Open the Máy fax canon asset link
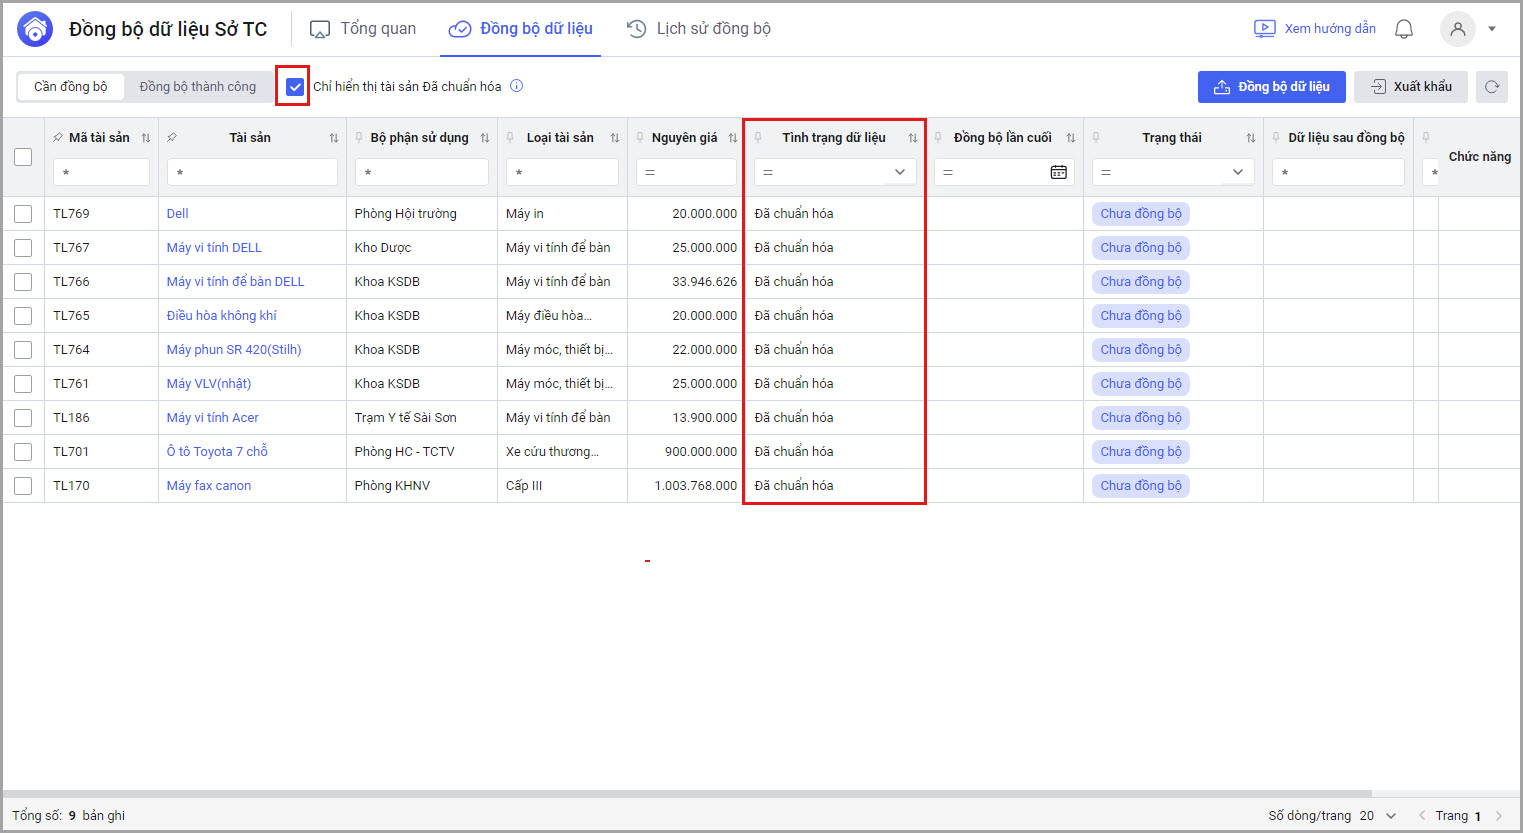 (x=209, y=486)
